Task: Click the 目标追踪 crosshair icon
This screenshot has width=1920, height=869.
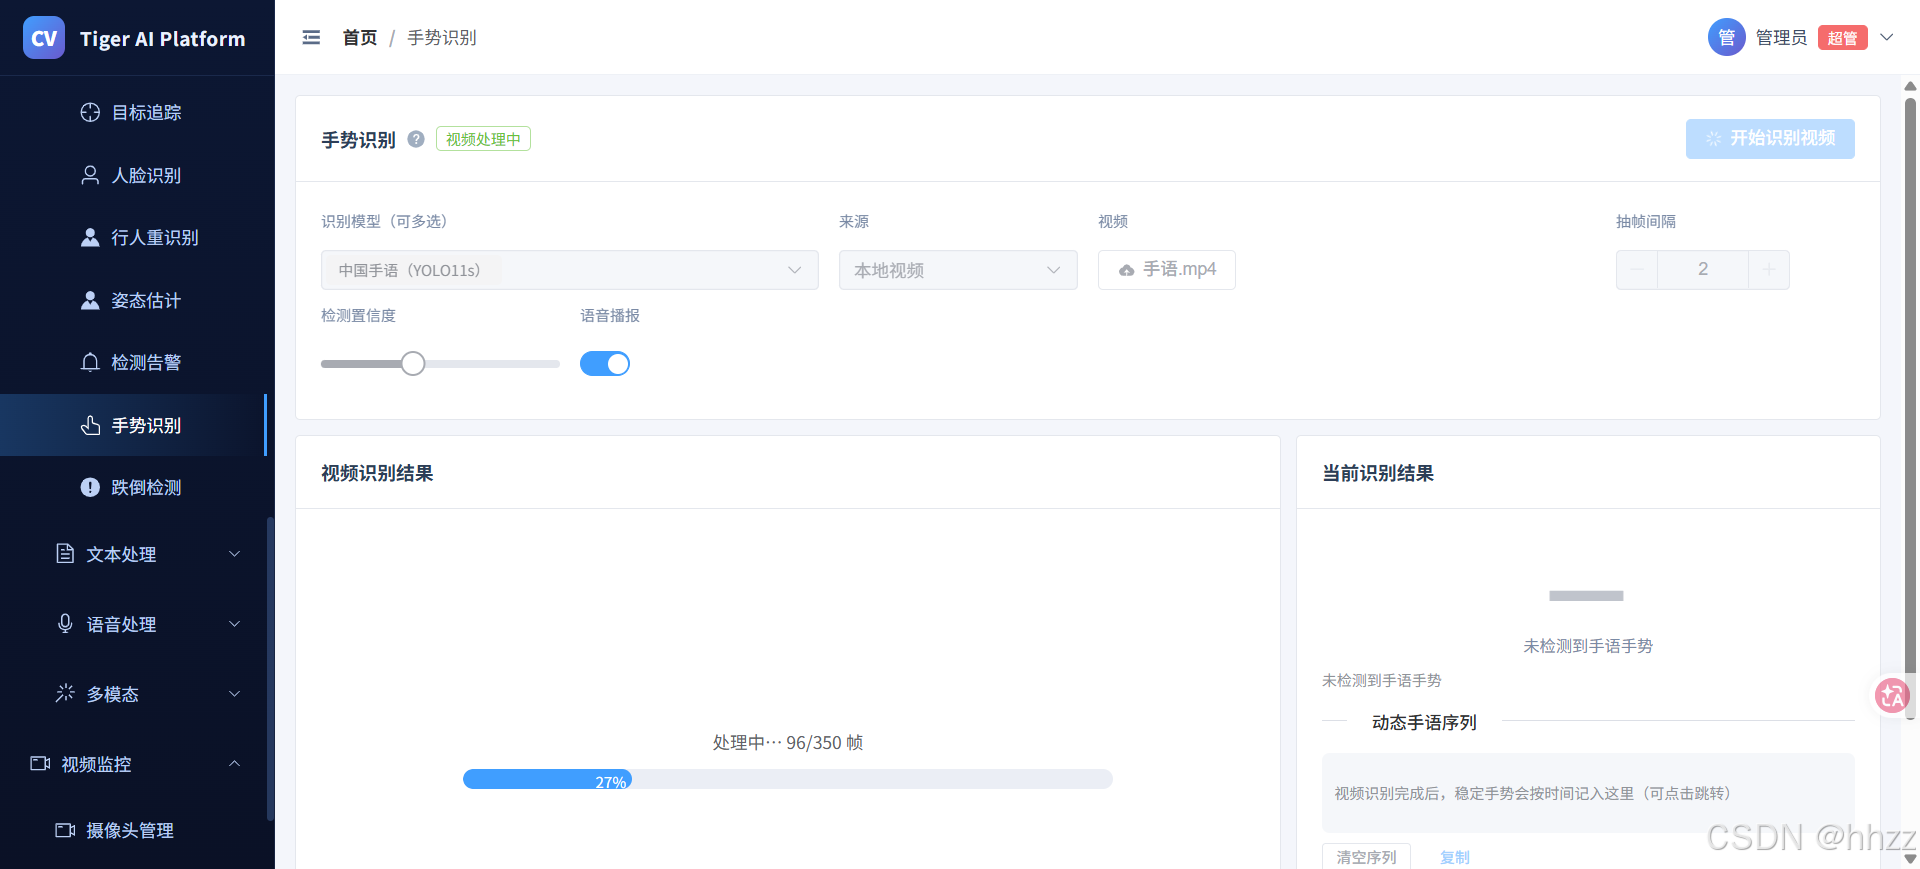Action: pos(90,112)
